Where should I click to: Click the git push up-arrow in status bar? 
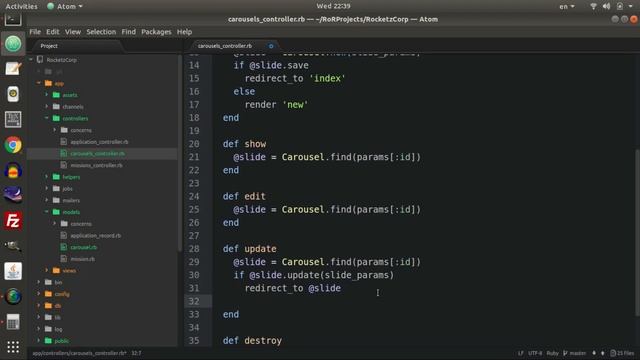[602, 353]
